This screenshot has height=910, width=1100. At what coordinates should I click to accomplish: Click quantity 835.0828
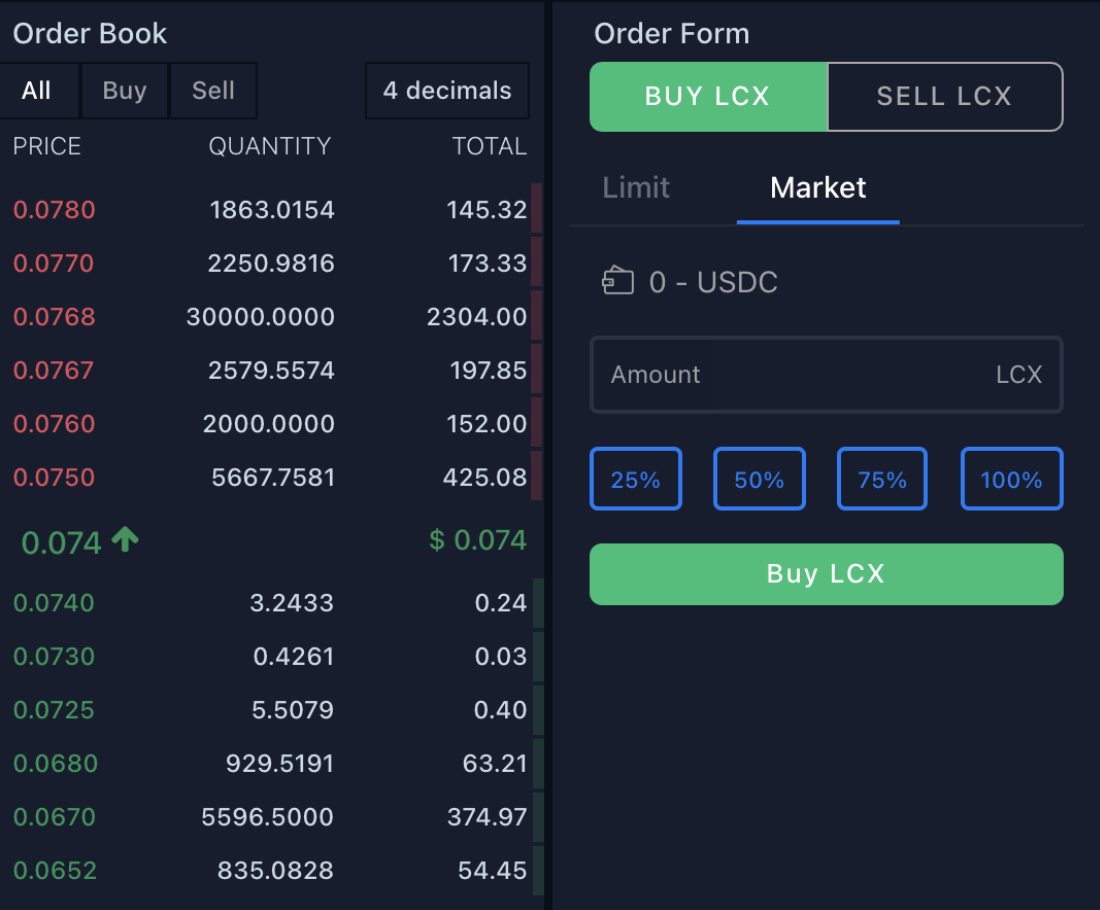click(x=275, y=870)
